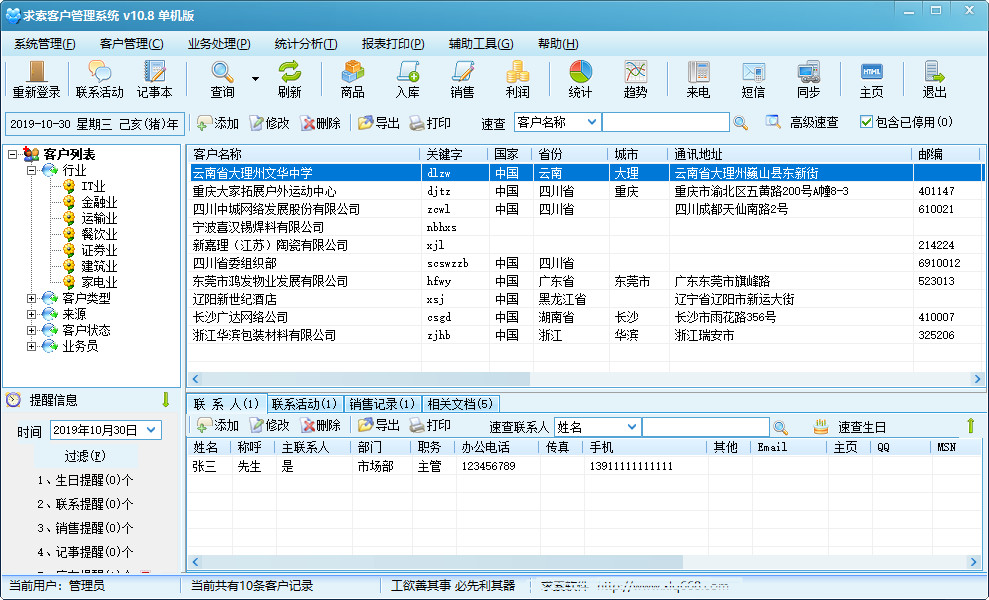Switch to the 销售记录 tab
The height and width of the screenshot is (600, 989).
coord(378,403)
